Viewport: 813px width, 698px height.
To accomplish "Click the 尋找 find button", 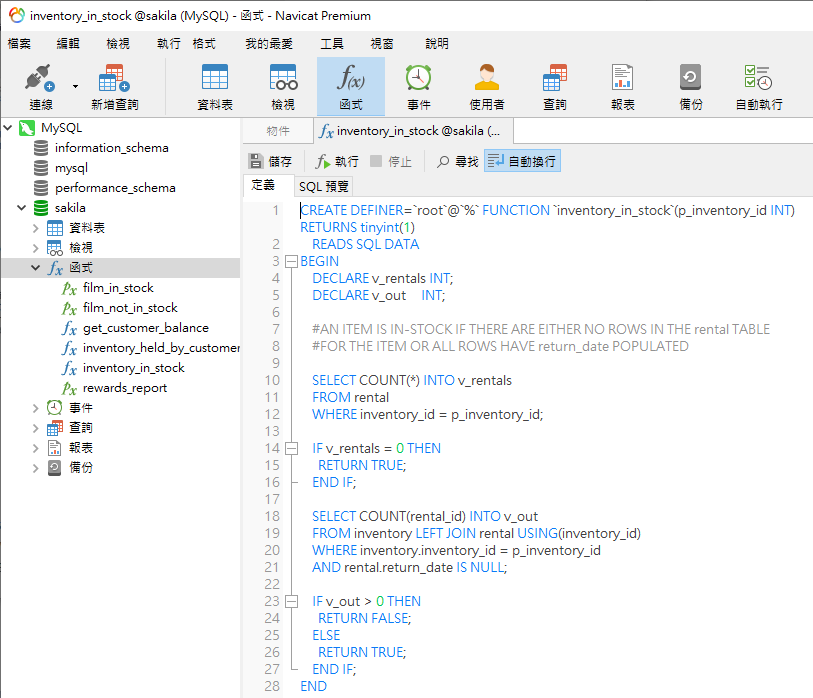I will 457,161.
